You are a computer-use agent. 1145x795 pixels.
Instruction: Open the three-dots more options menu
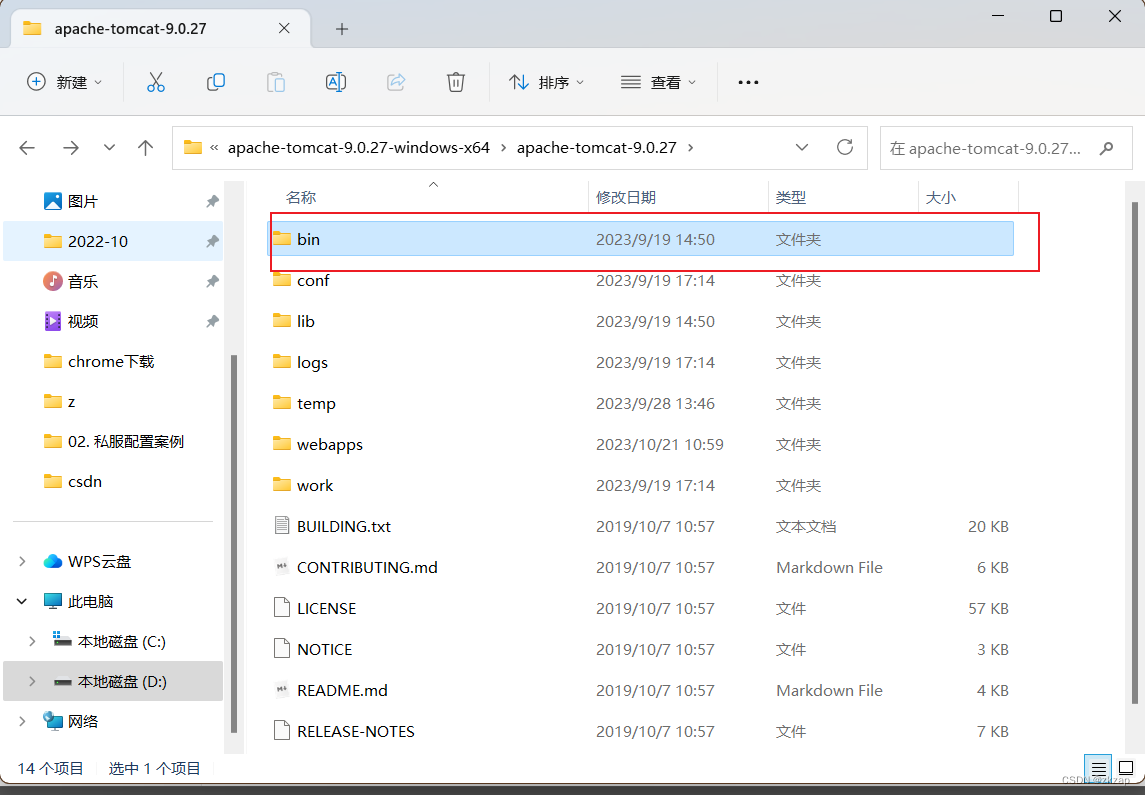coord(748,82)
